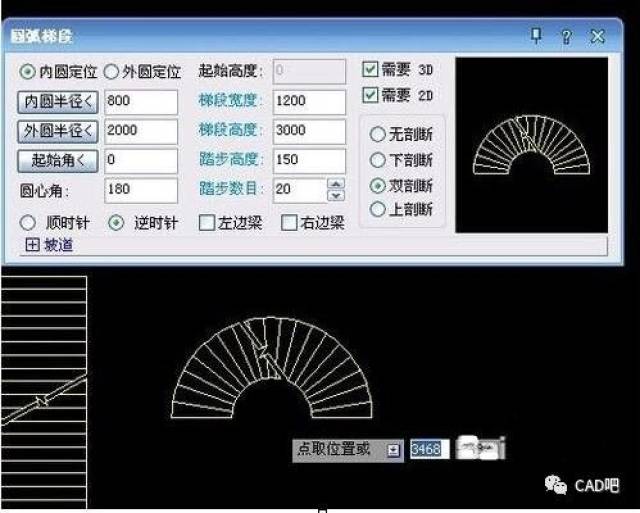Edit the 踏步高度 field showing 150
The image size is (640, 513).
309,160
